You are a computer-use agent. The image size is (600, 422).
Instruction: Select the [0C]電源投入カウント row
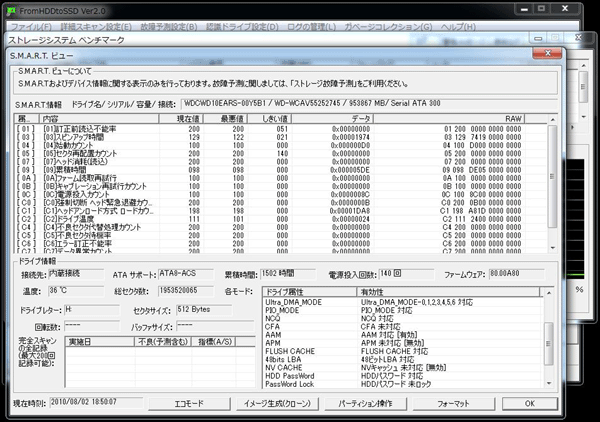click(x=281, y=194)
